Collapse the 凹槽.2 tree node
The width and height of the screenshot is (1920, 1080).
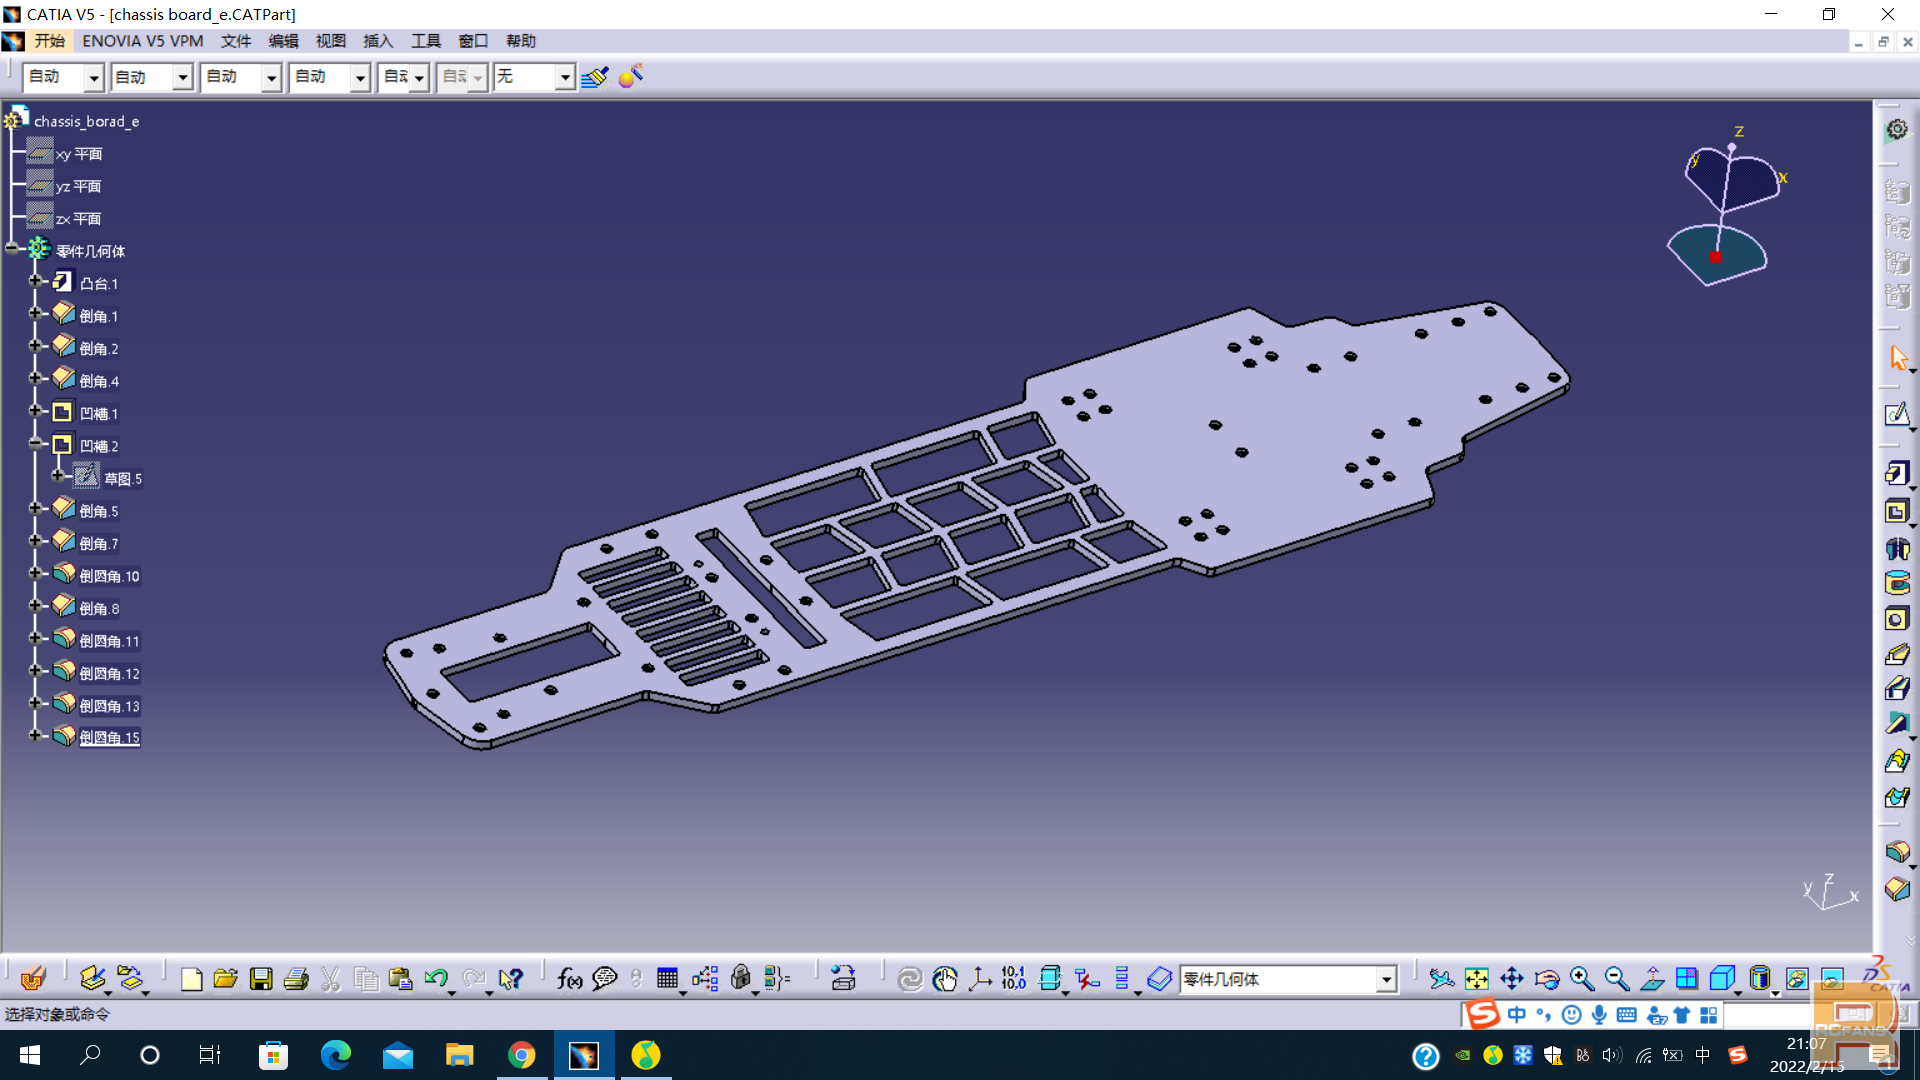coord(36,443)
